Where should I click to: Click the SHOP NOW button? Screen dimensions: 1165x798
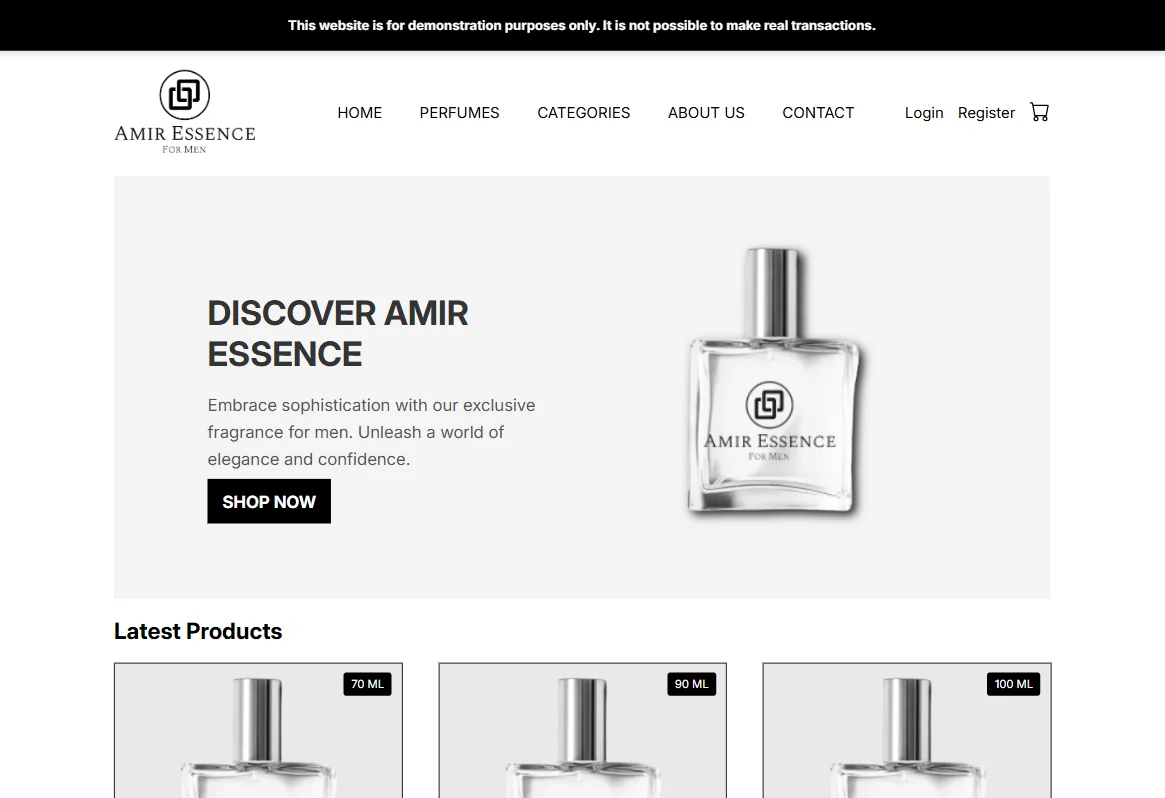[x=269, y=502]
